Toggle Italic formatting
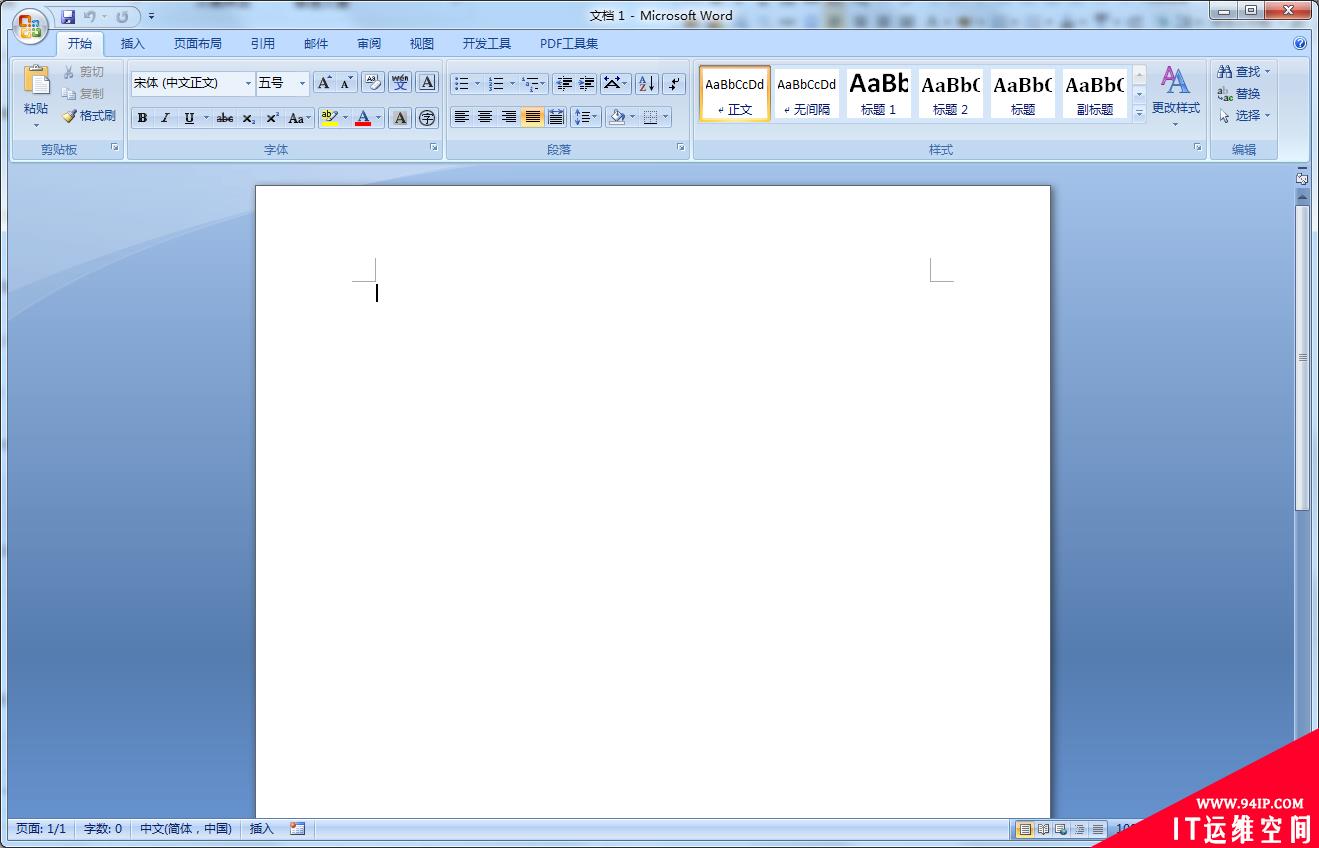The width and height of the screenshot is (1319, 848). (165, 118)
